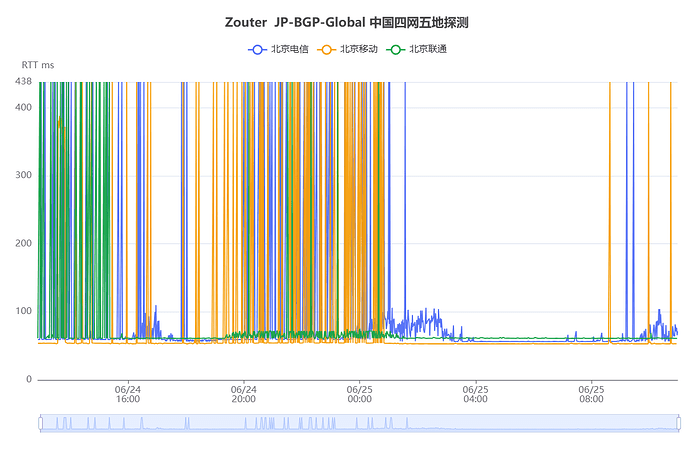Viewport: 690px width, 450px height.
Task: Click the chart title Zouter JP-BGP-Global
Action: click(346, 22)
